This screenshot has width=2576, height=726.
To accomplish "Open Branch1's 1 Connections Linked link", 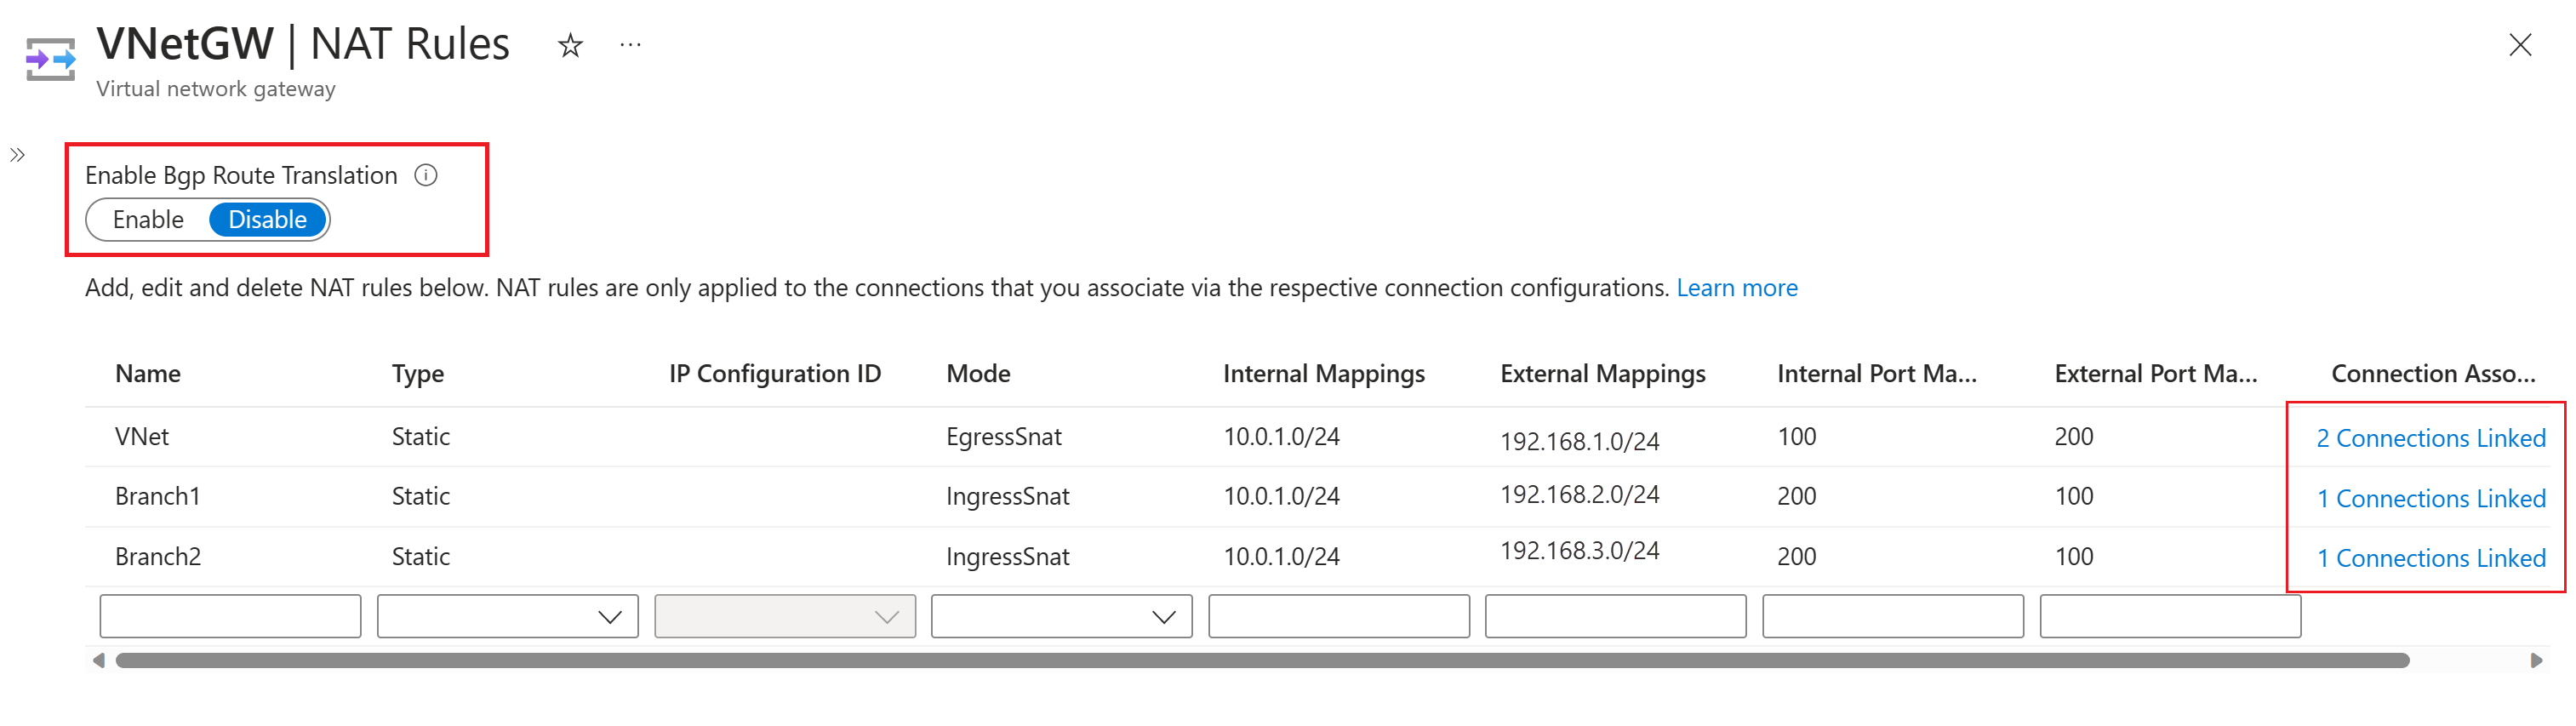I will [2430, 498].
